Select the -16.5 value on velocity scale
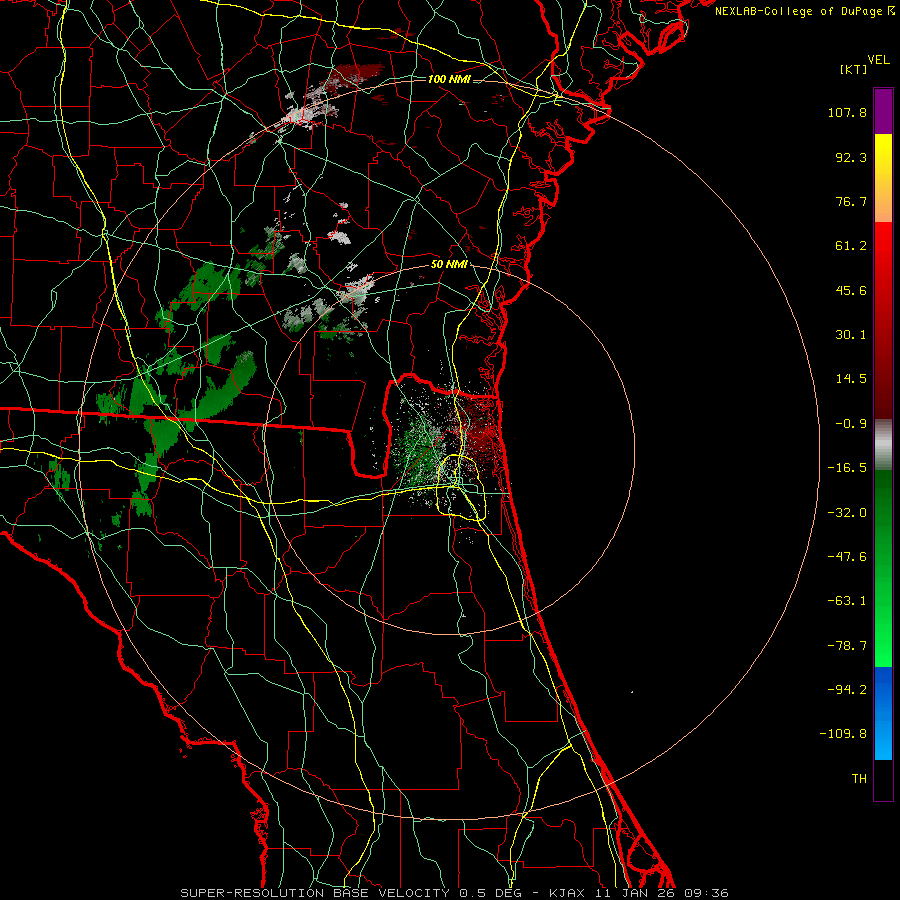 847,468
